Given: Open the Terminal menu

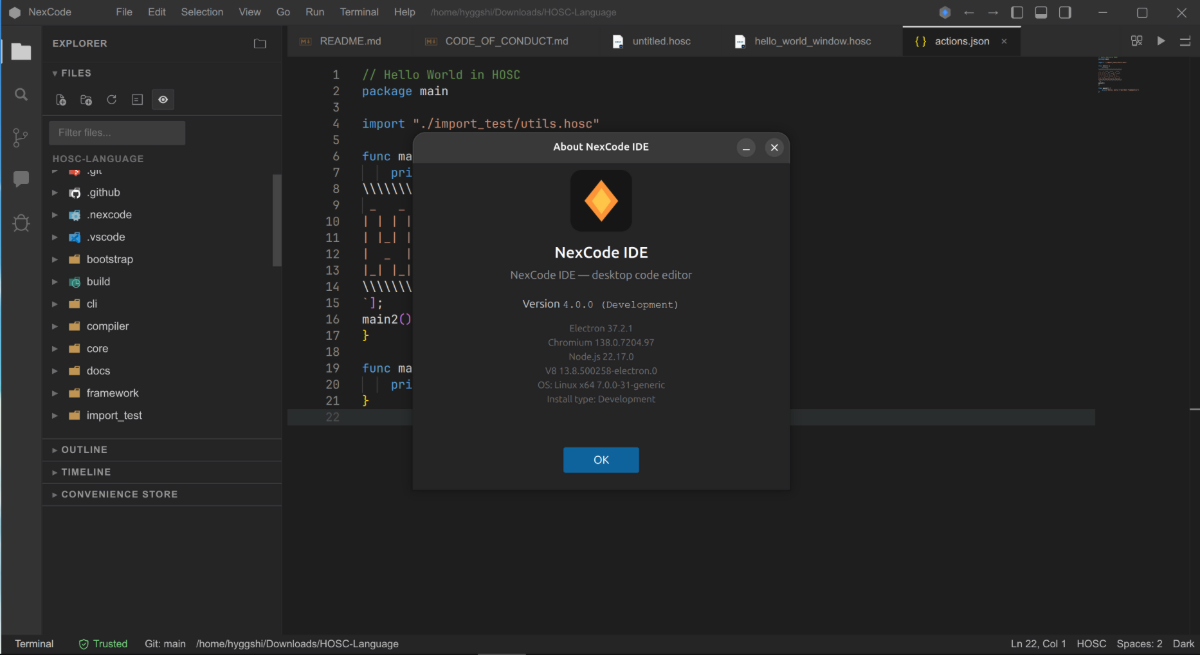Looking at the screenshot, I should 359,13.
